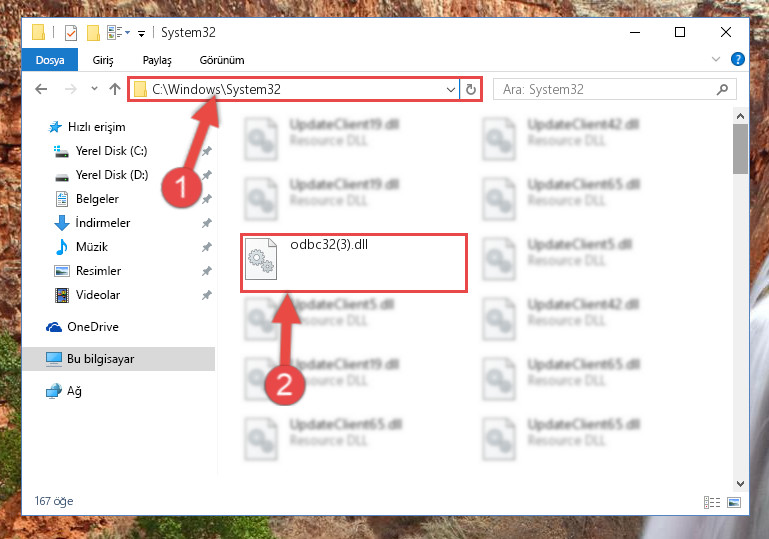The image size is (769, 539).
Task: Open the recent locations dropdown arrow
Action: [x=94, y=89]
